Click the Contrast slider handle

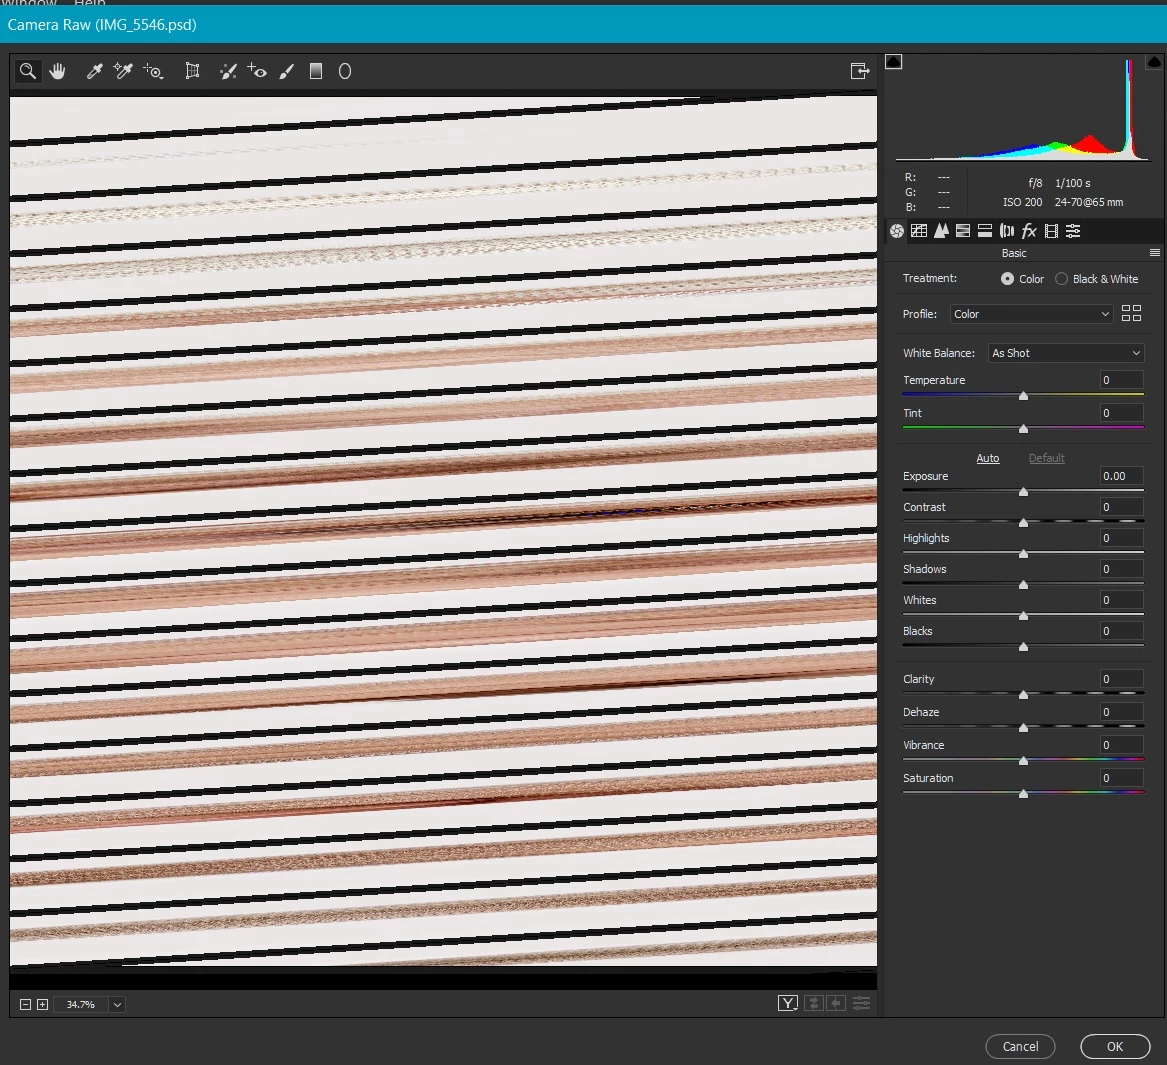point(1023,523)
